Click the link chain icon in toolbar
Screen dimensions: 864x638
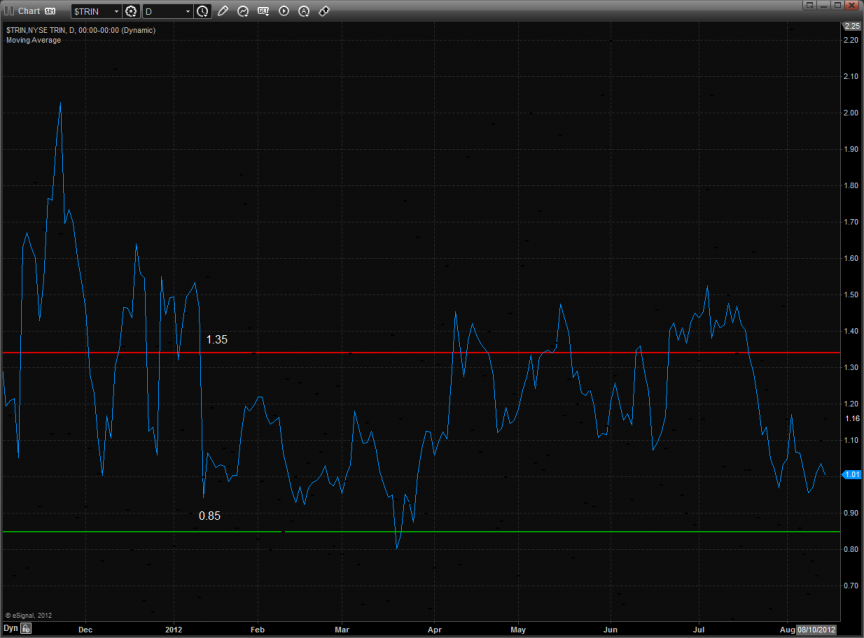pyautogui.click(x=324, y=11)
